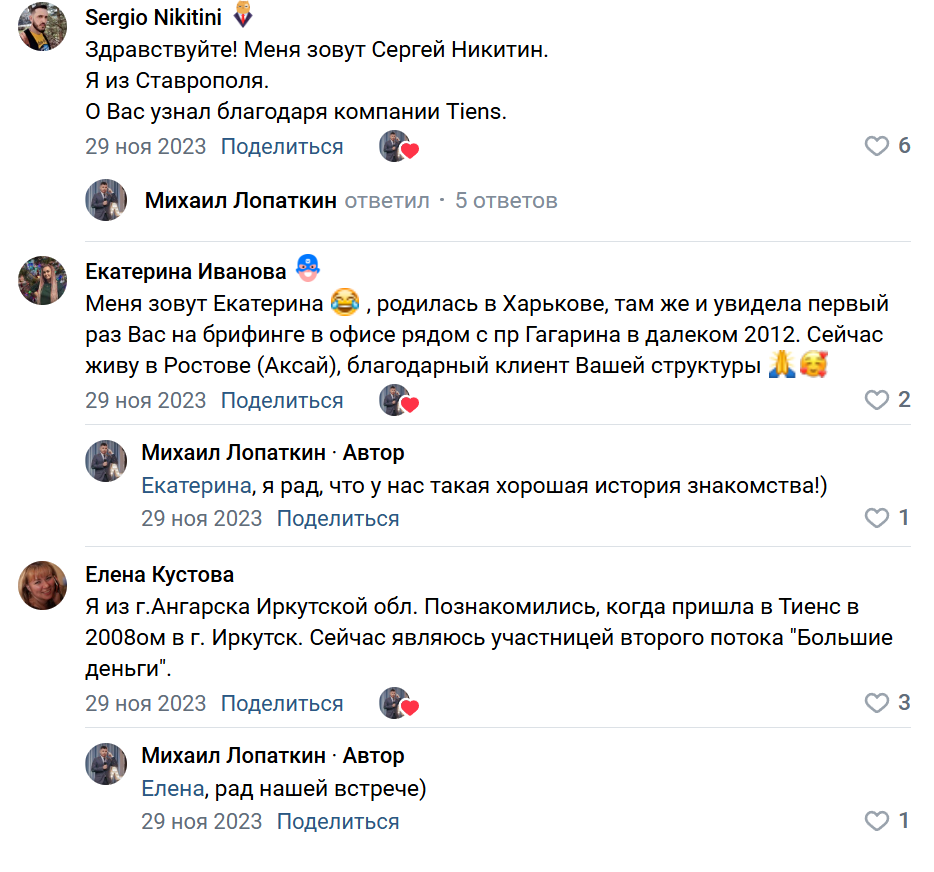
Task: Open Елена Кустова profile name link
Action: [x=160, y=575]
